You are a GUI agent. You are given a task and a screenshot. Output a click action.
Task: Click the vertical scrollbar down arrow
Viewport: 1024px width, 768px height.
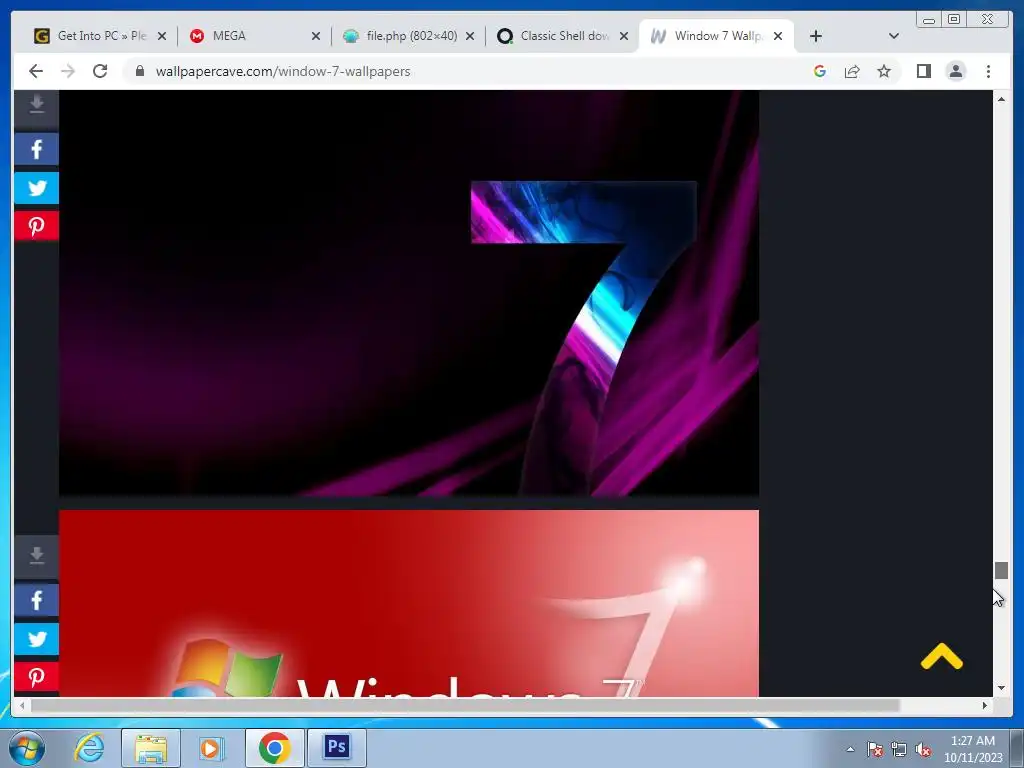pos(1001,688)
